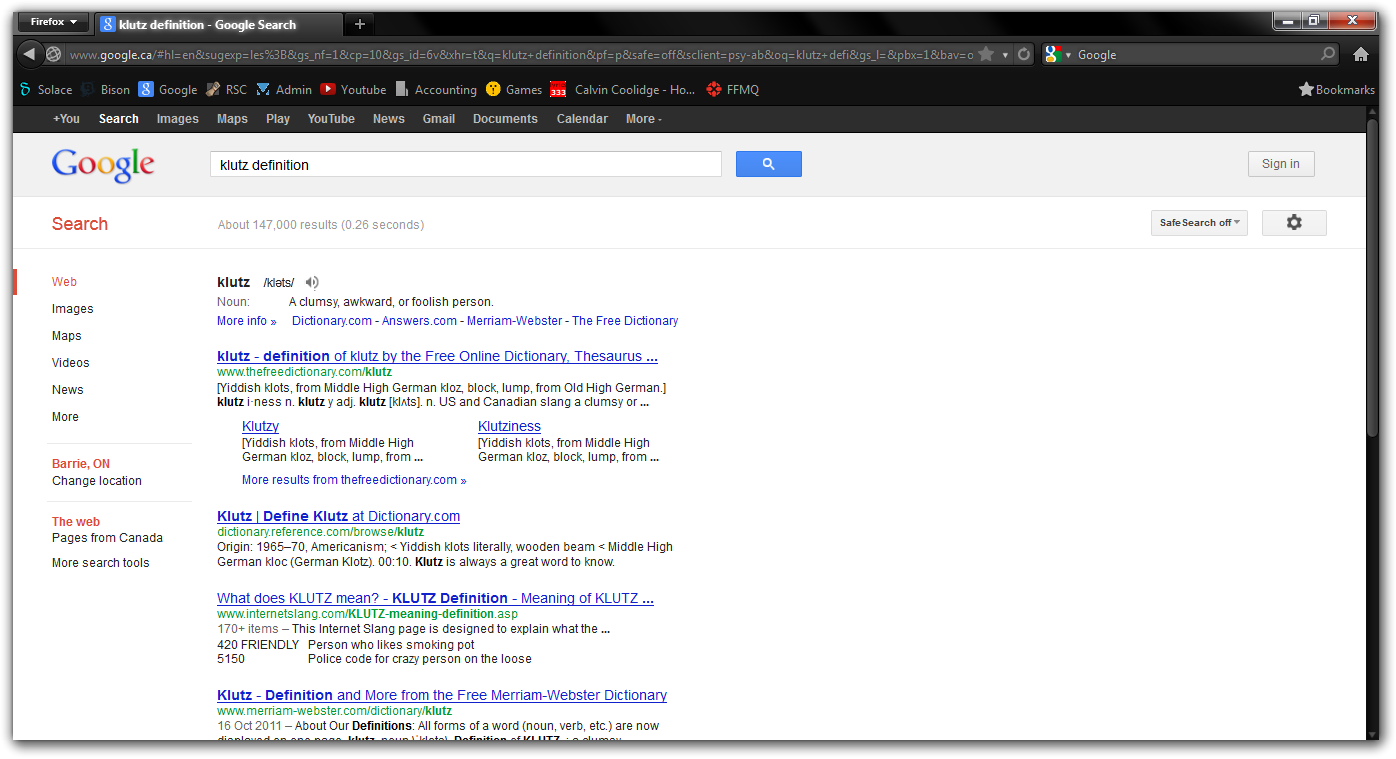Open the Admin bookmark
The width and height of the screenshot is (1396, 759).
(284, 90)
